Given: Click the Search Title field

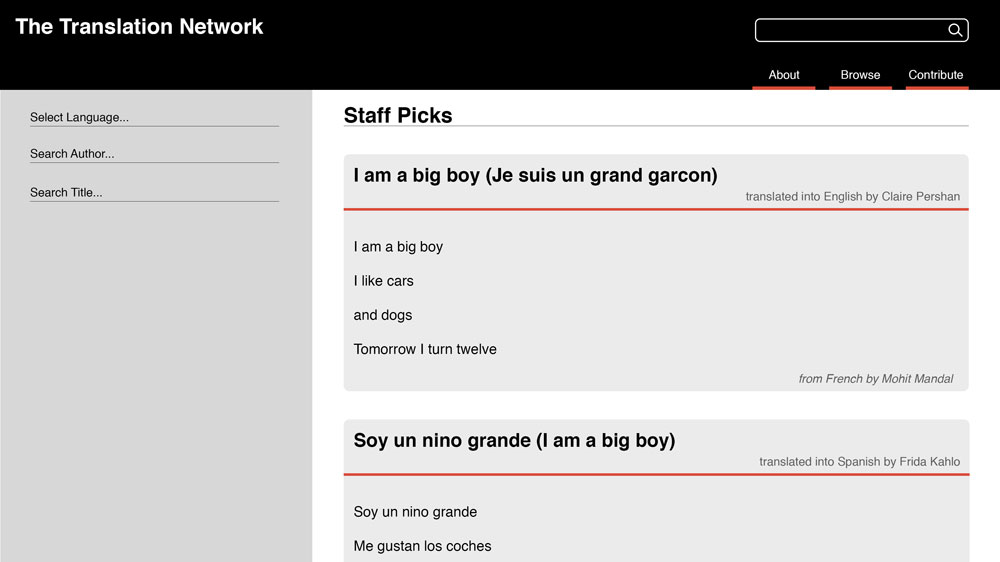Looking at the screenshot, I should (x=154, y=193).
